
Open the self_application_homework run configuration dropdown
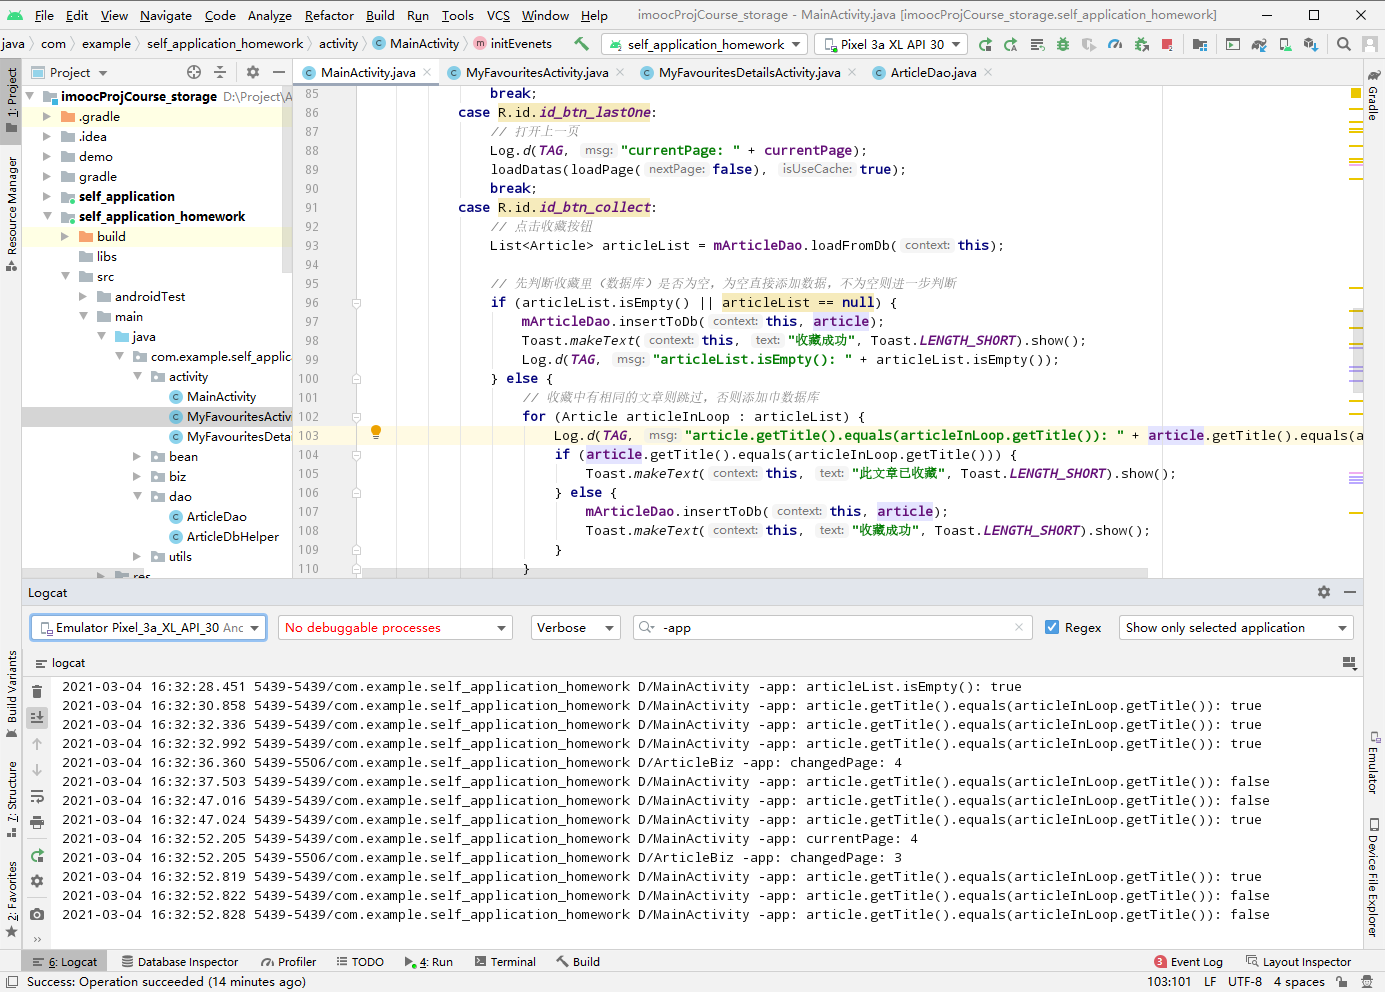(x=705, y=44)
